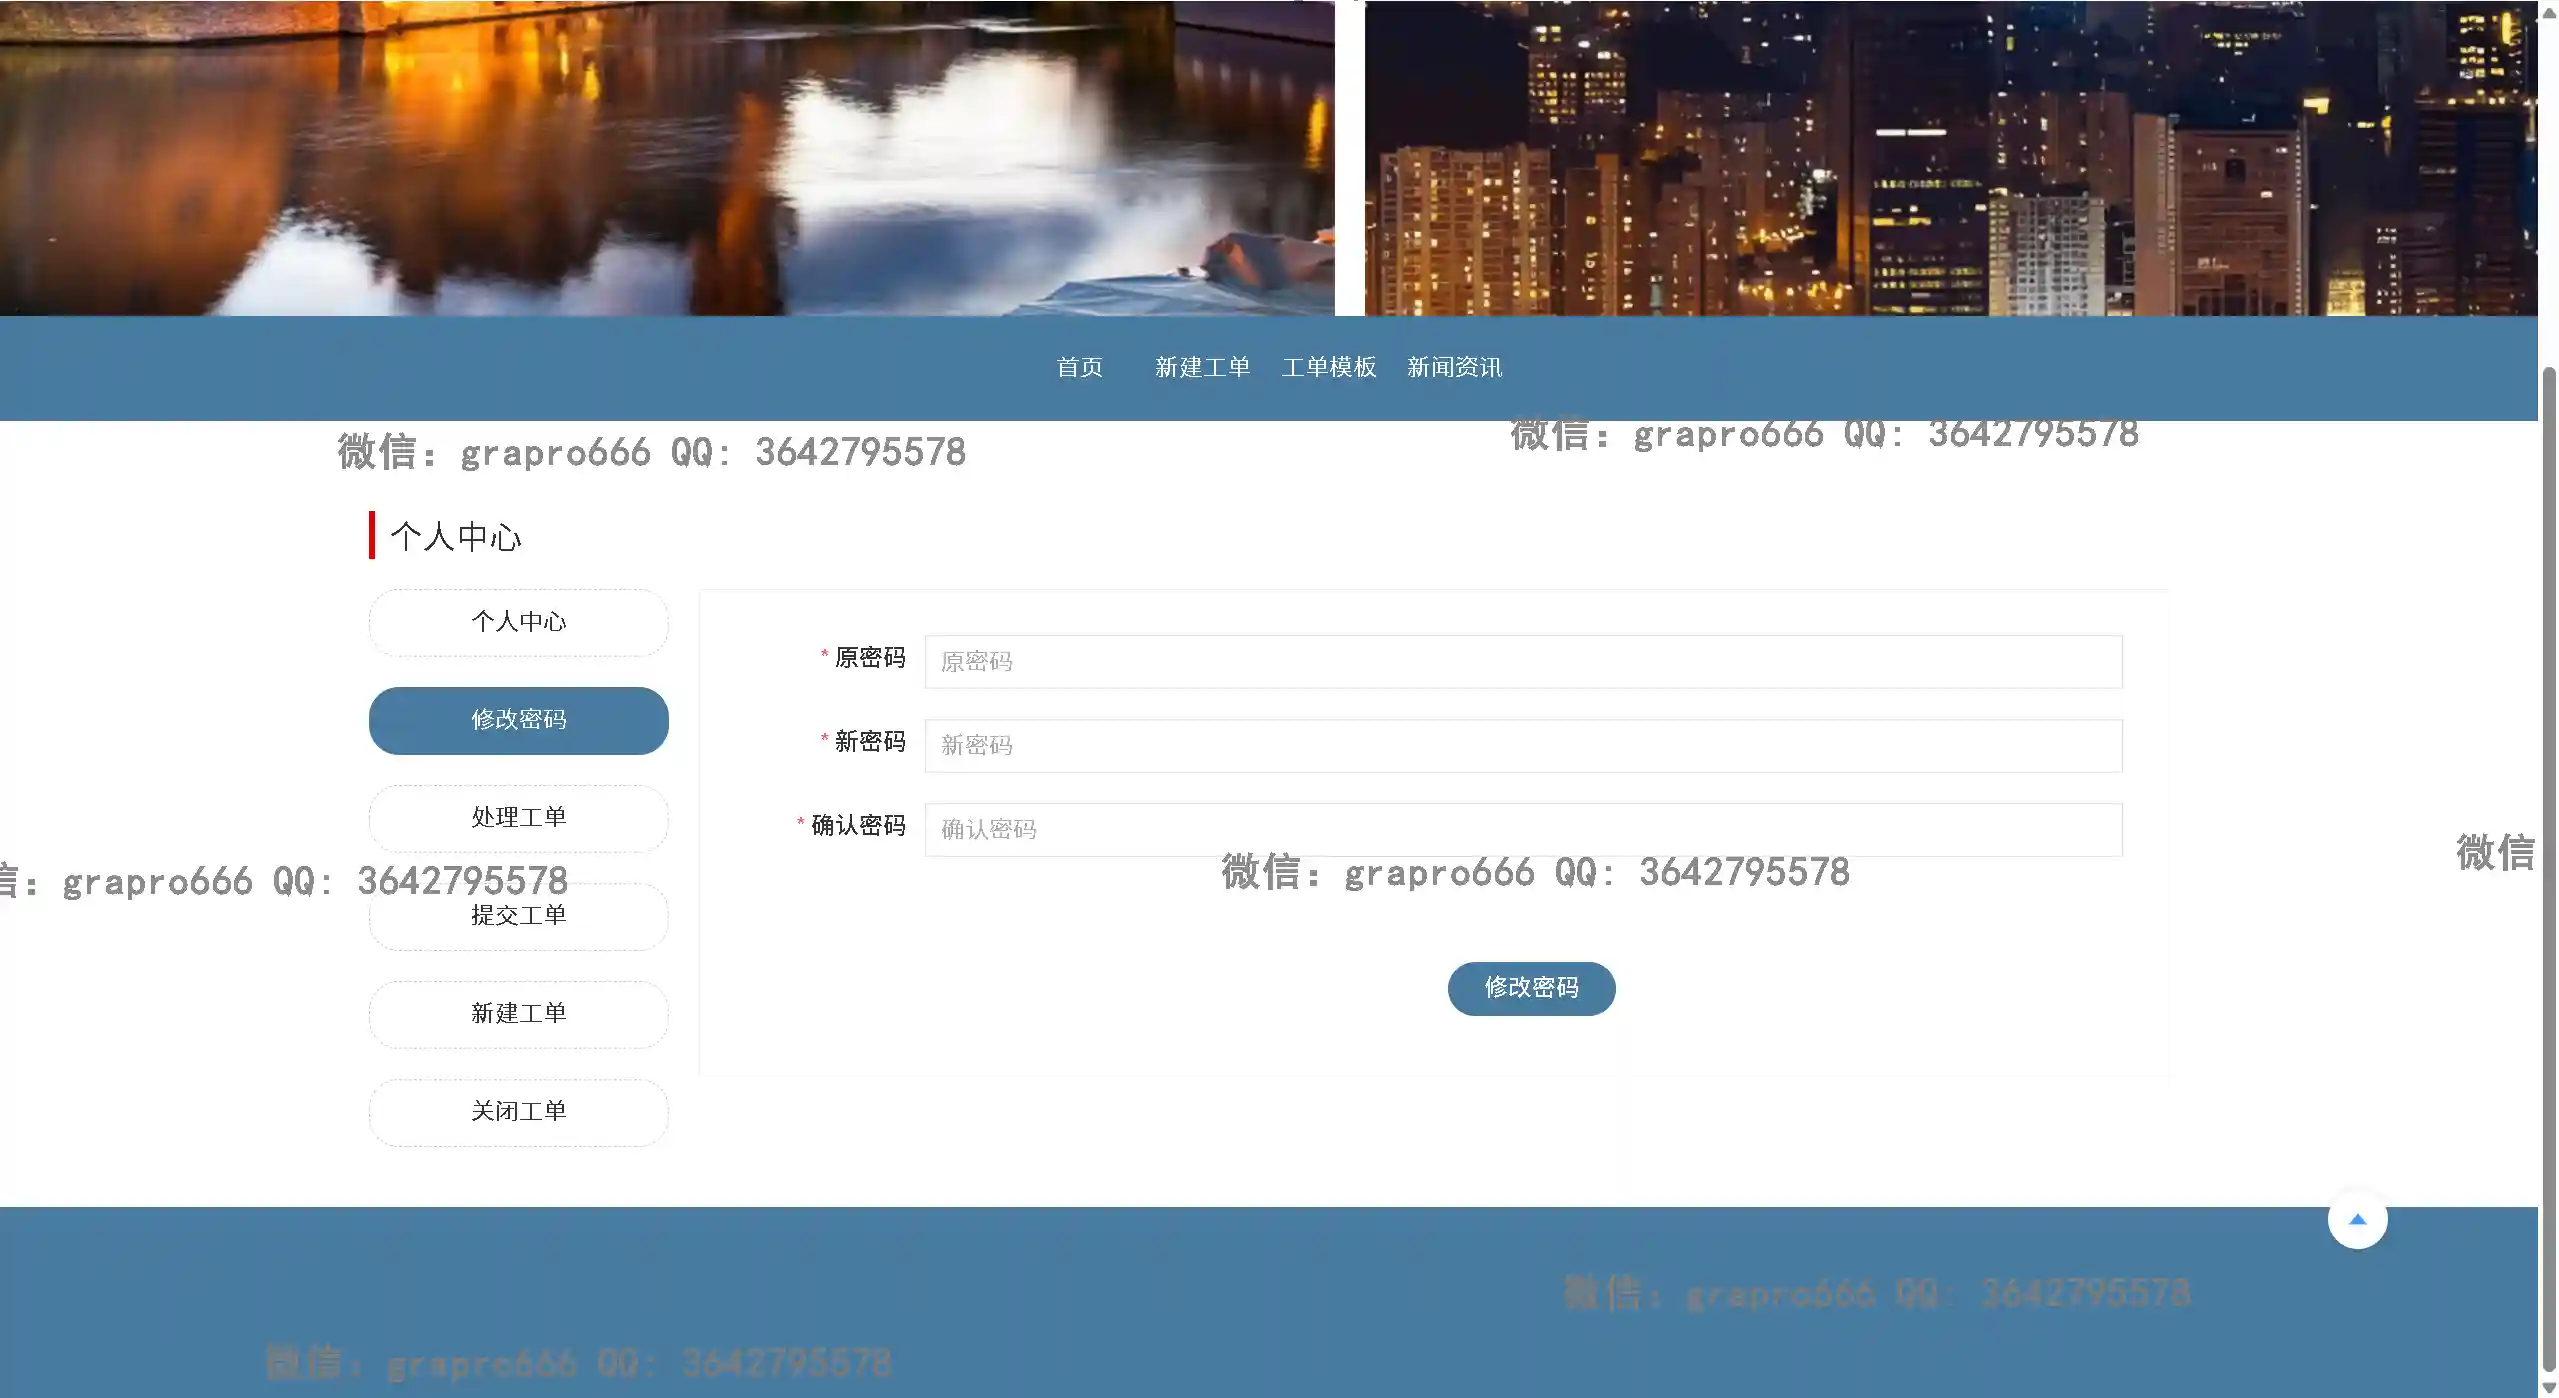Focus the 新密码 input field

1522,746
